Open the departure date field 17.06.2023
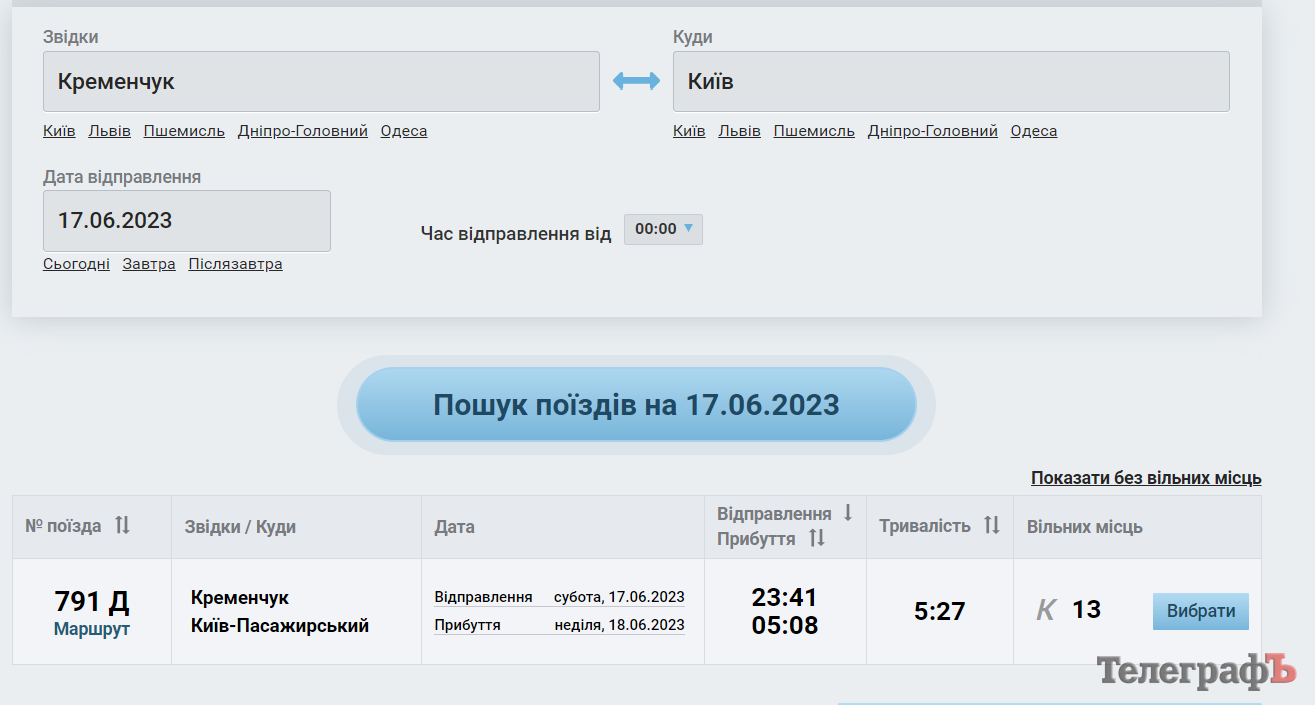 point(186,221)
